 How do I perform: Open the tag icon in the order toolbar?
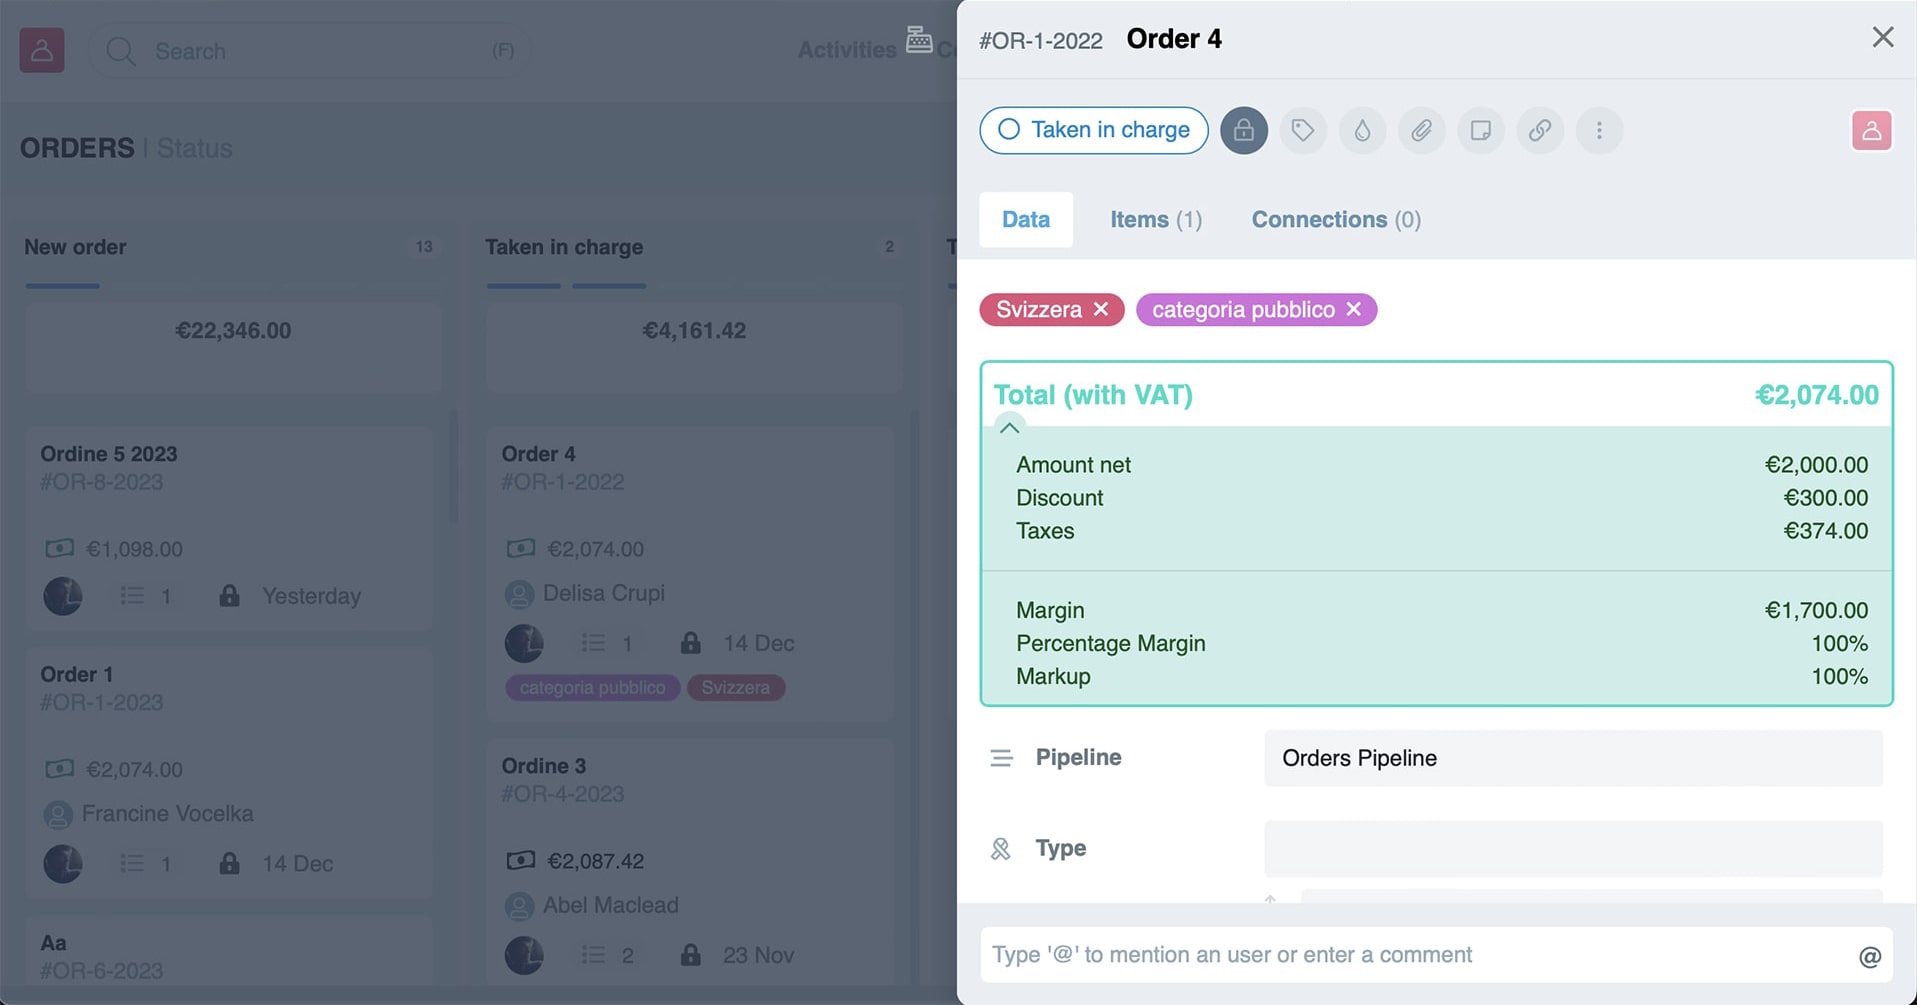click(x=1302, y=130)
